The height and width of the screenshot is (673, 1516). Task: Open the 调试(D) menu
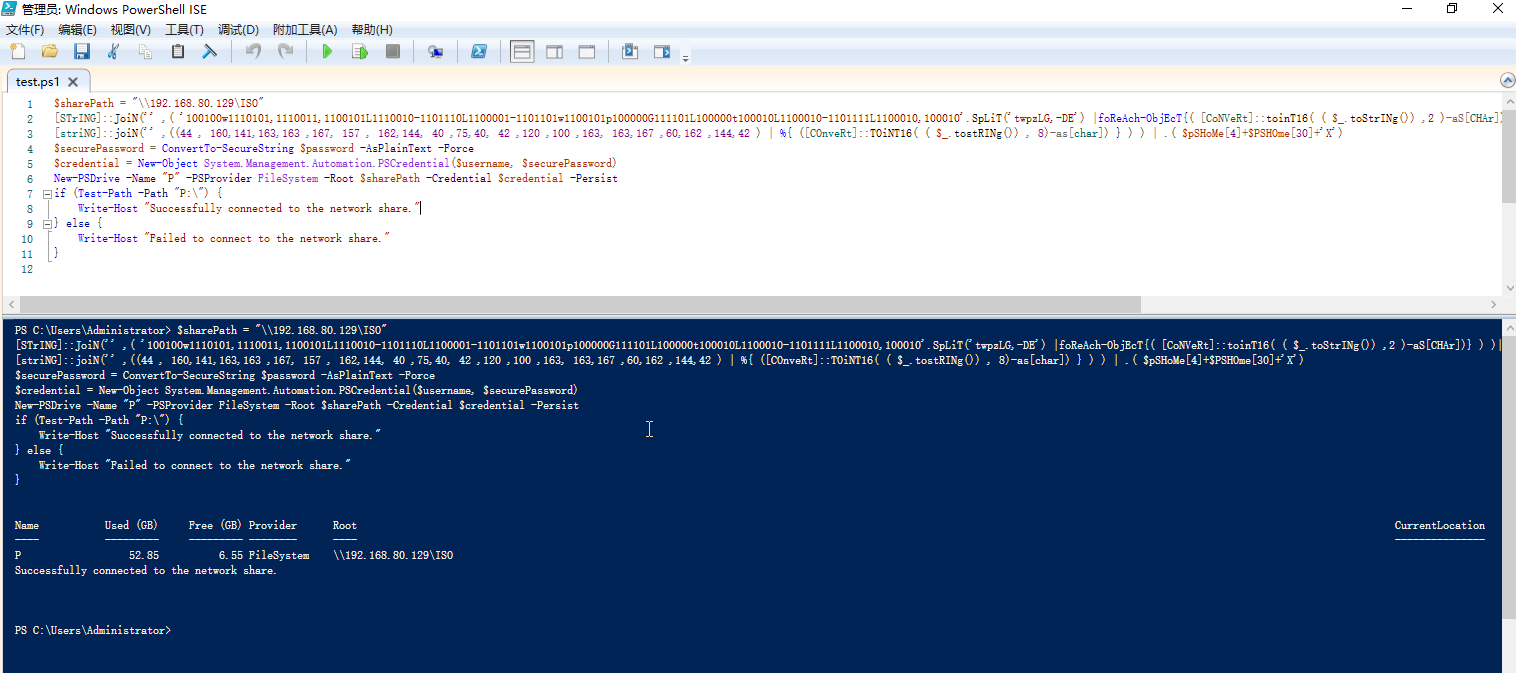coord(238,30)
